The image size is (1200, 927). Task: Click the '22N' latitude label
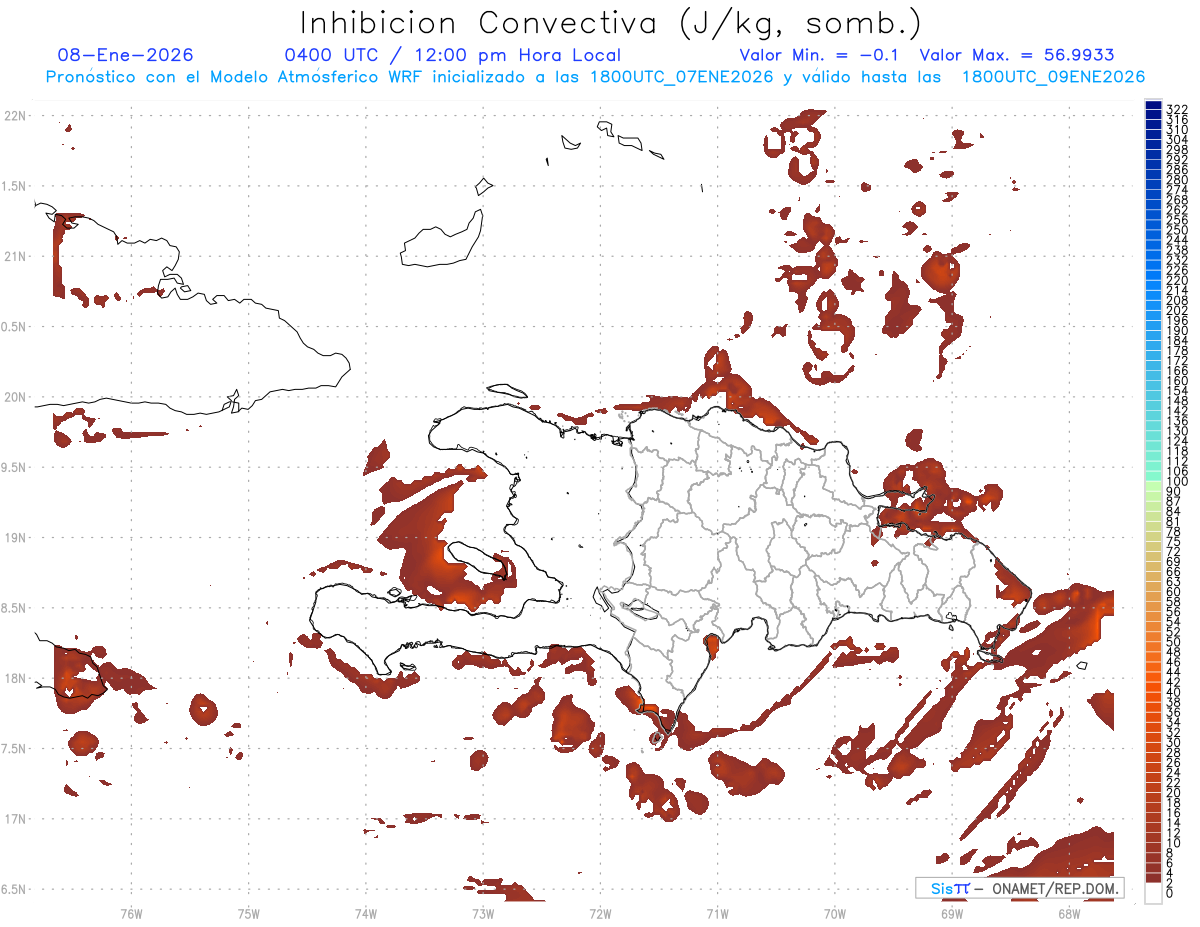point(15,115)
